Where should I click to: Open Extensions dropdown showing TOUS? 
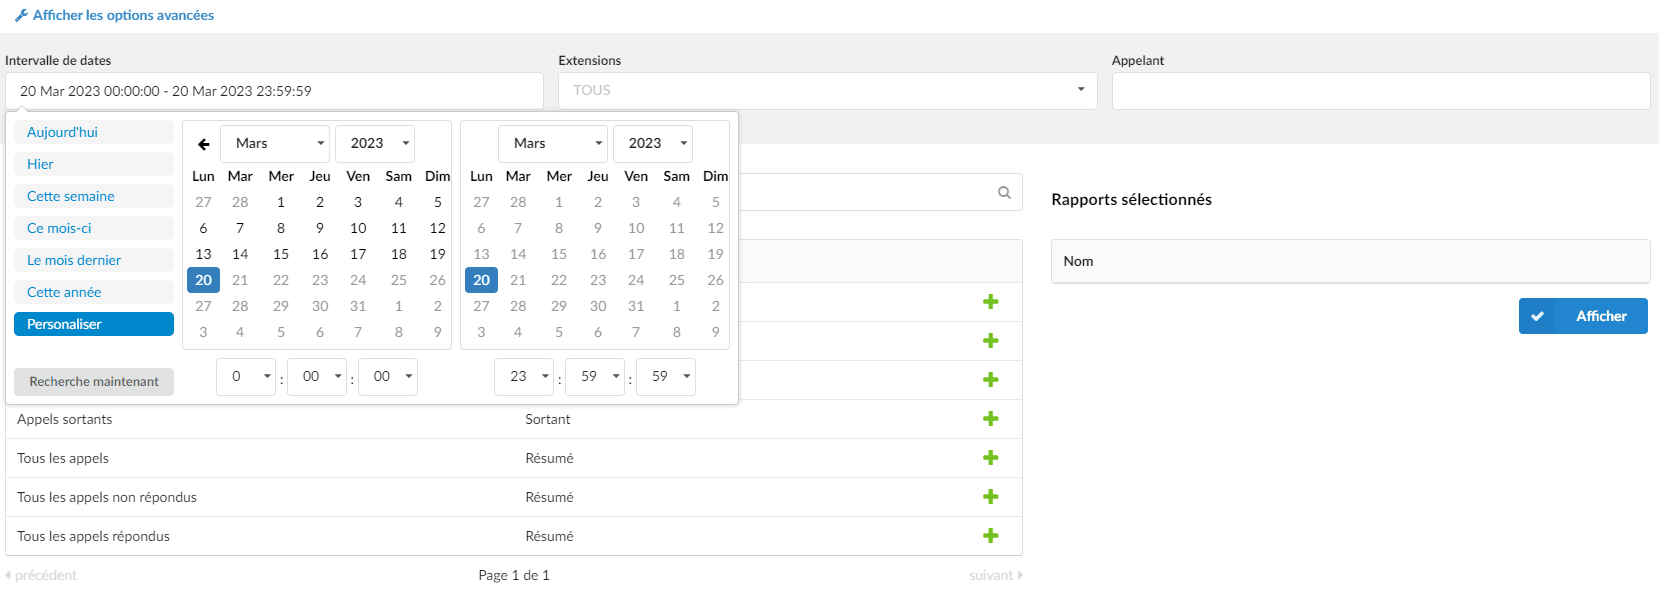click(827, 91)
